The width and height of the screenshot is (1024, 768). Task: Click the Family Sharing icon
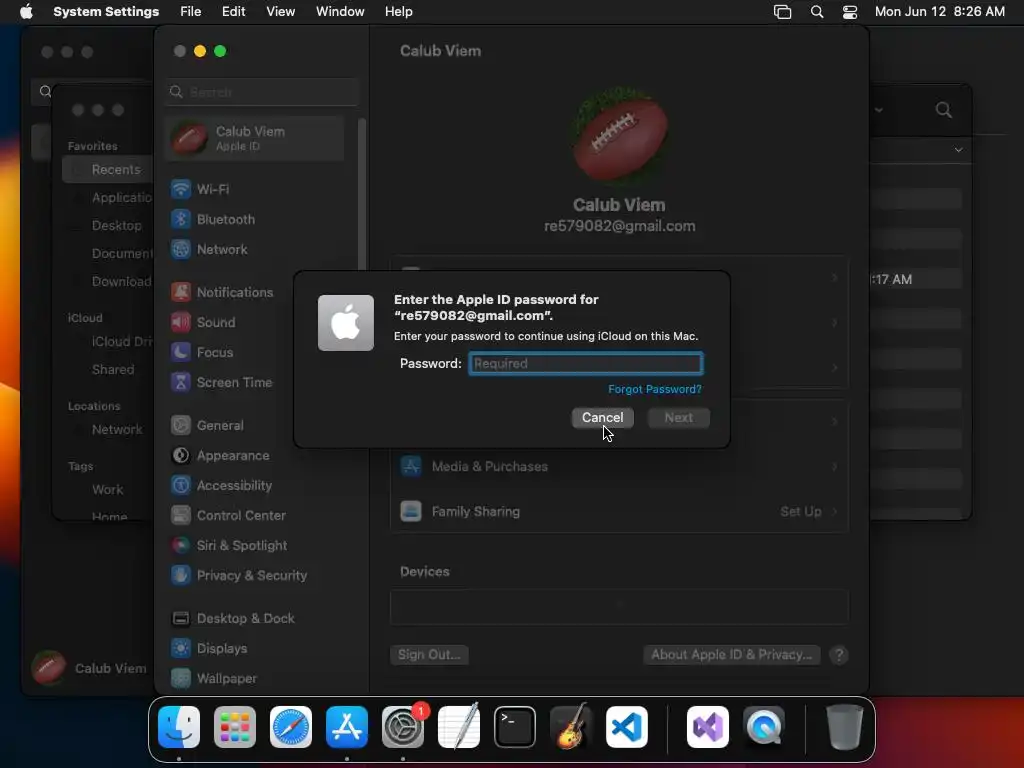[411, 511]
